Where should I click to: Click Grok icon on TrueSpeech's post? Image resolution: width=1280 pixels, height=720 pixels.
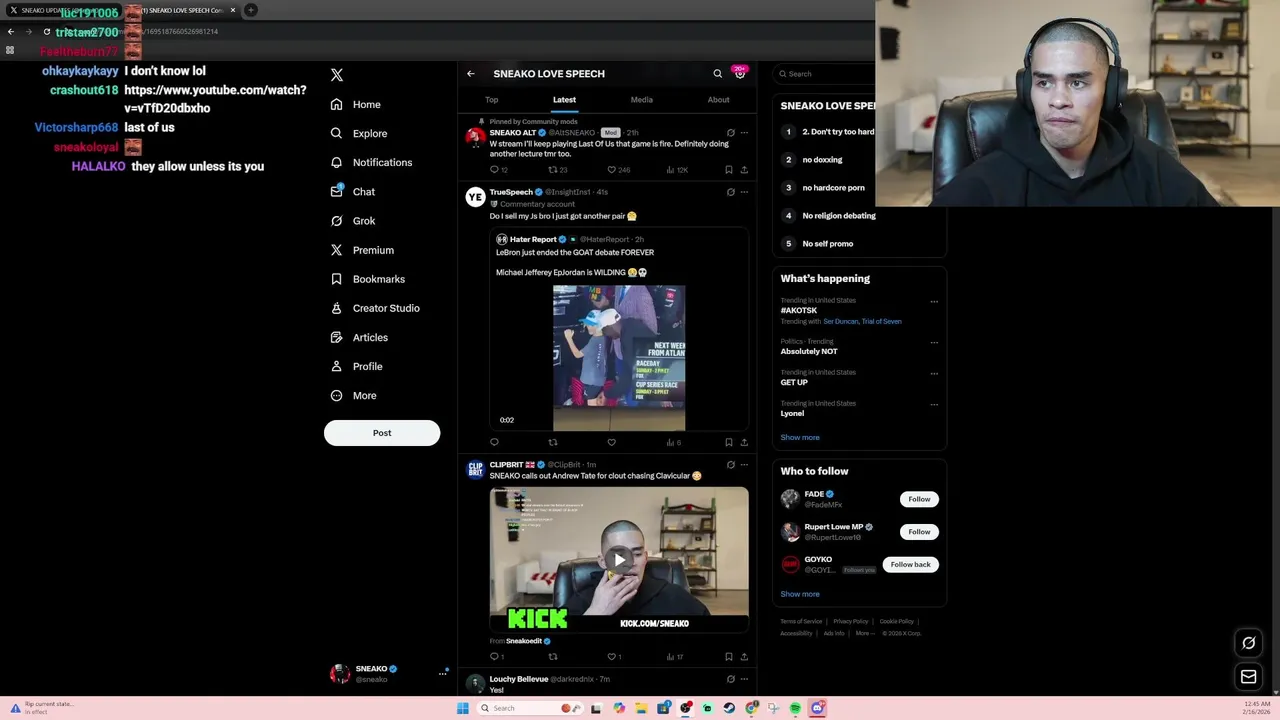(x=730, y=192)
